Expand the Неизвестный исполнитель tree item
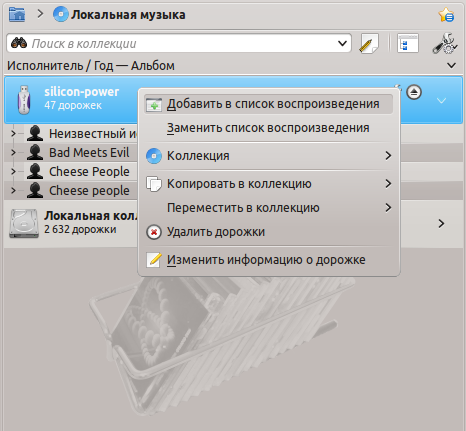The height and width of the screenshot is (431, 466). click(13, 134)
